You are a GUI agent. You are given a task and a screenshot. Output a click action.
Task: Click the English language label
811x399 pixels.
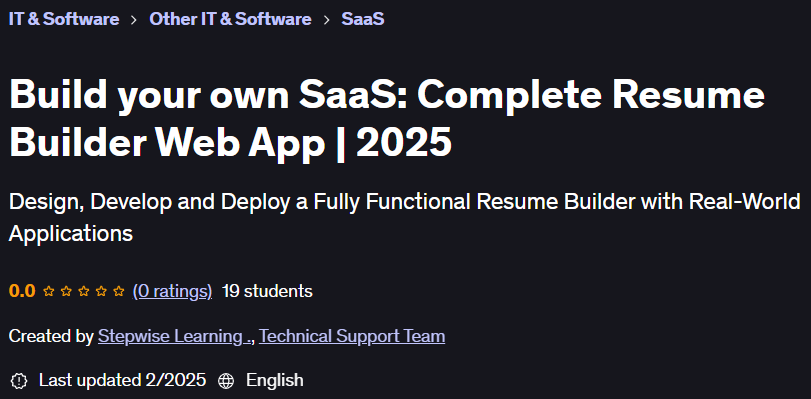275,381
